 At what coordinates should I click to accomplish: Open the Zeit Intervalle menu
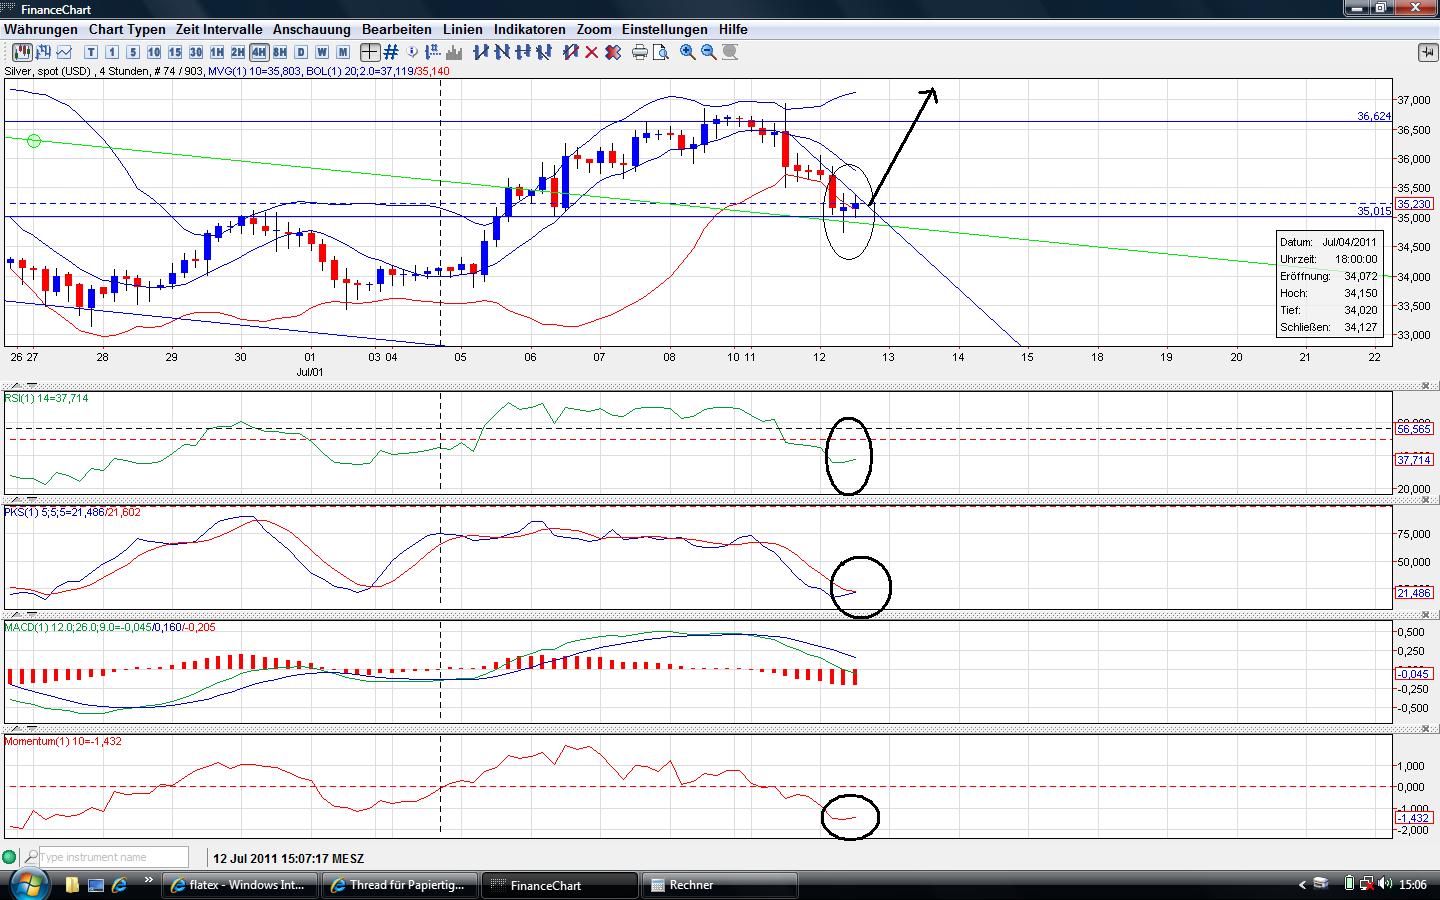coord(219,30)
